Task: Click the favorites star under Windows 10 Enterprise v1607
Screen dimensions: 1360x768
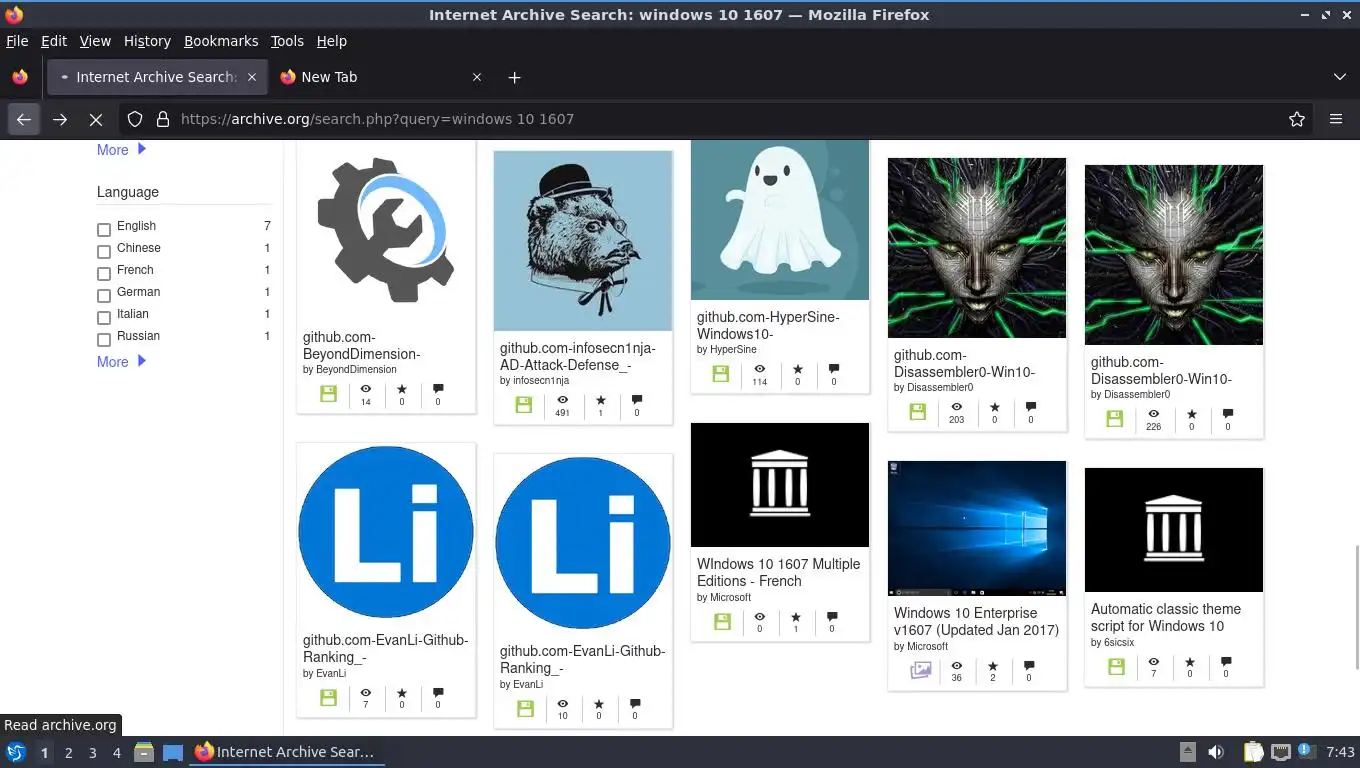Action: (993, 666)
